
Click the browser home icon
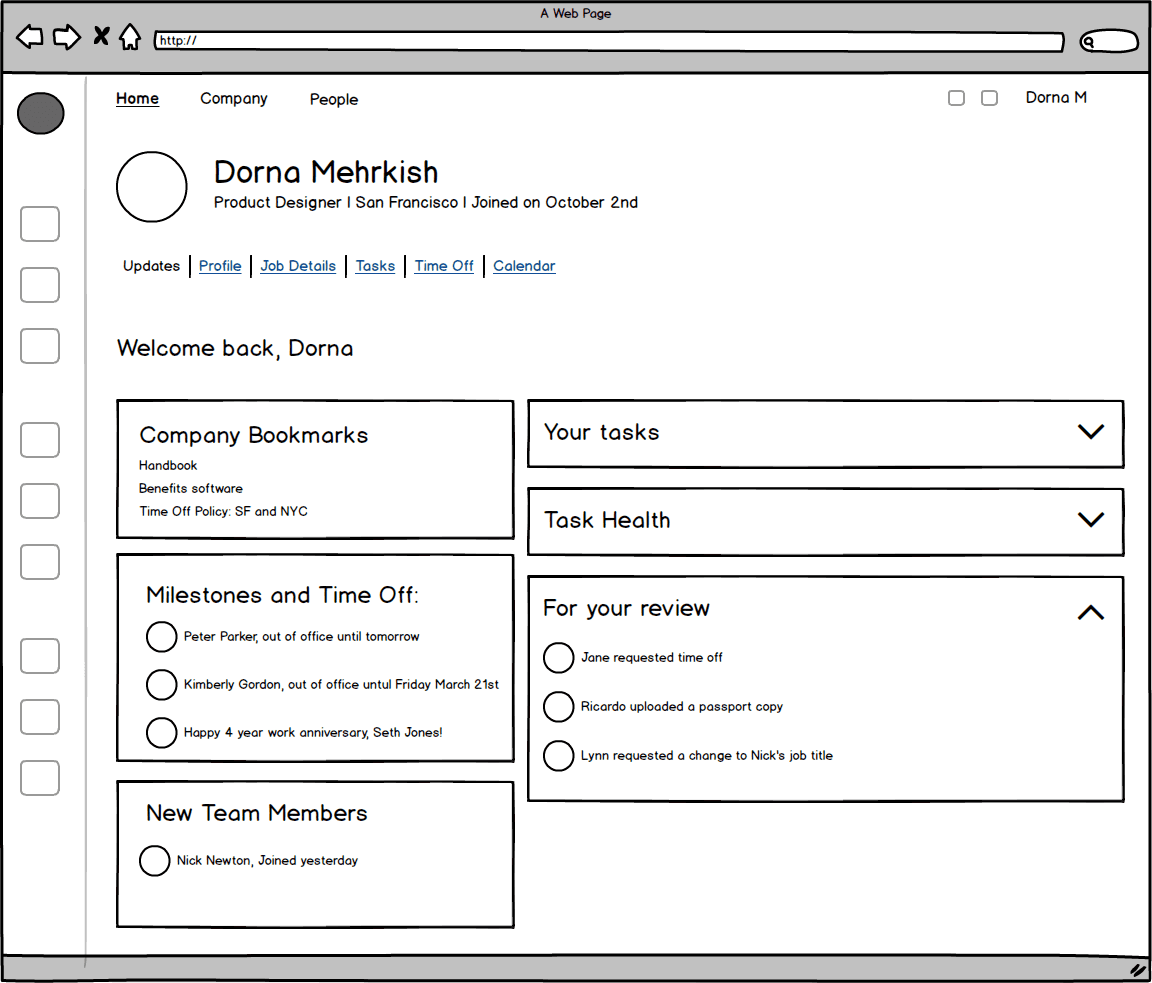[x=130, y=37]
